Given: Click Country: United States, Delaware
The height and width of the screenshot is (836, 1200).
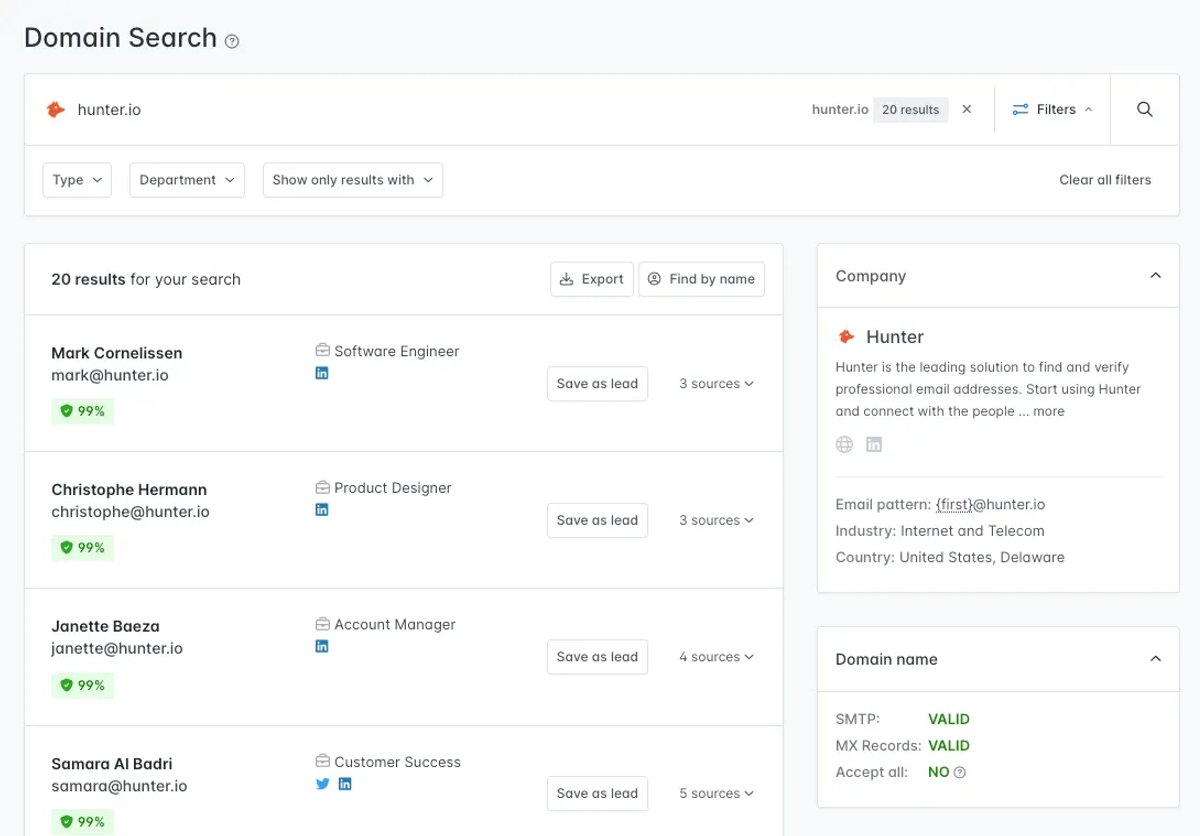Looking at the screenshot, I should point(950,557).
